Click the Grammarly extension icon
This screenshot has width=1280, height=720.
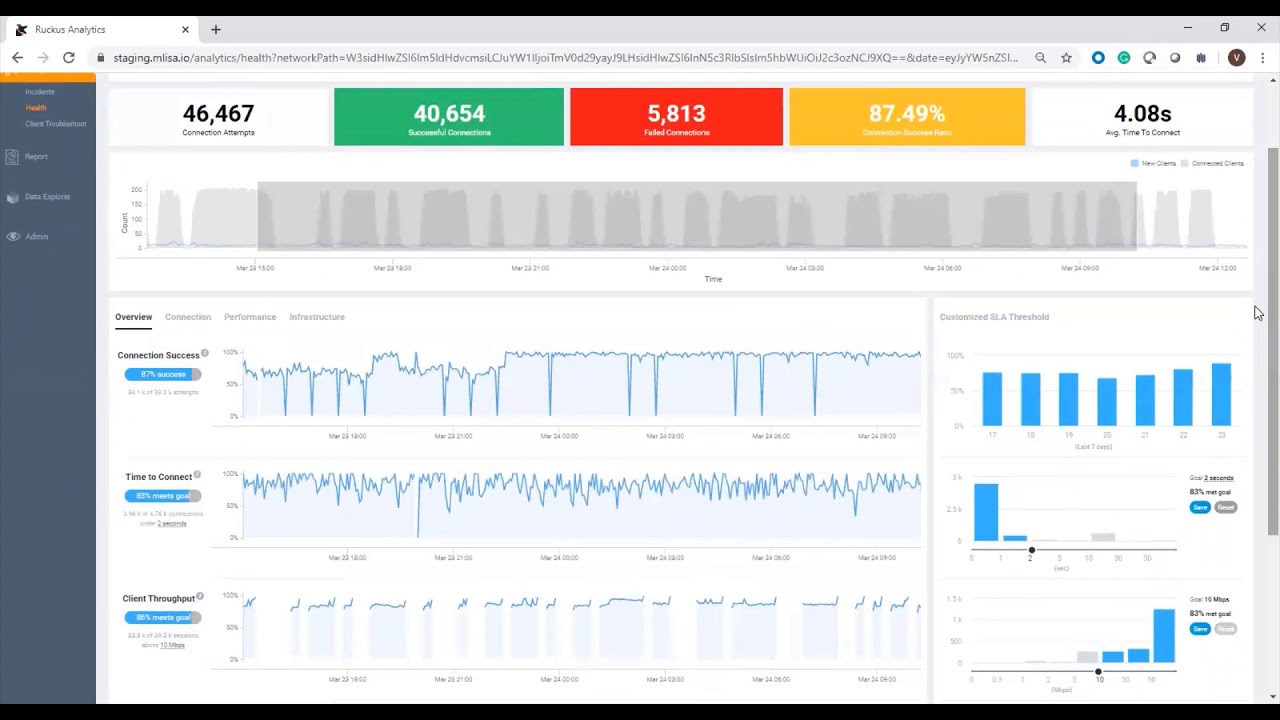point(1125,58)
